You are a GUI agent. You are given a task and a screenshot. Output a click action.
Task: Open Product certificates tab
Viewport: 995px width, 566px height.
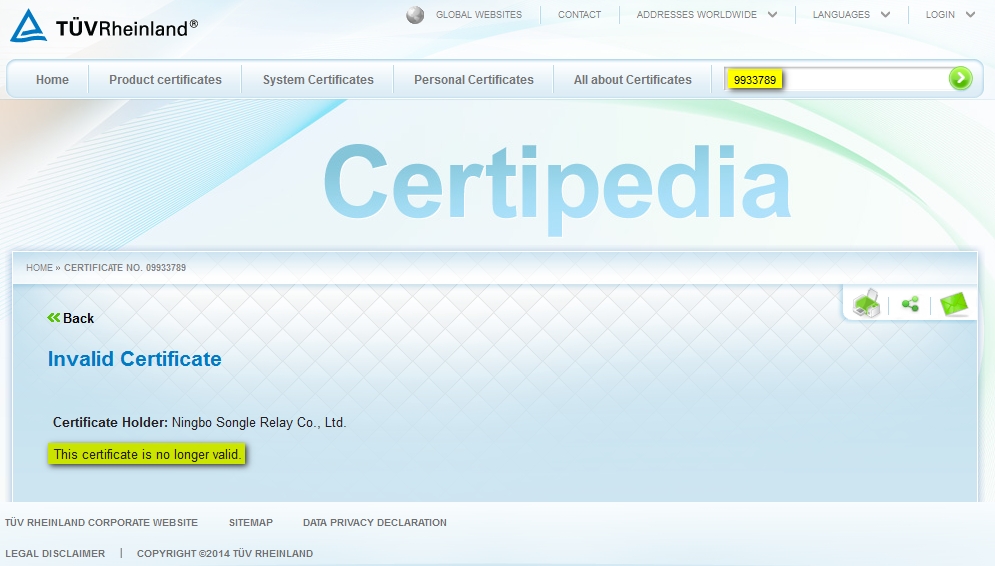(x=165, y=80)
